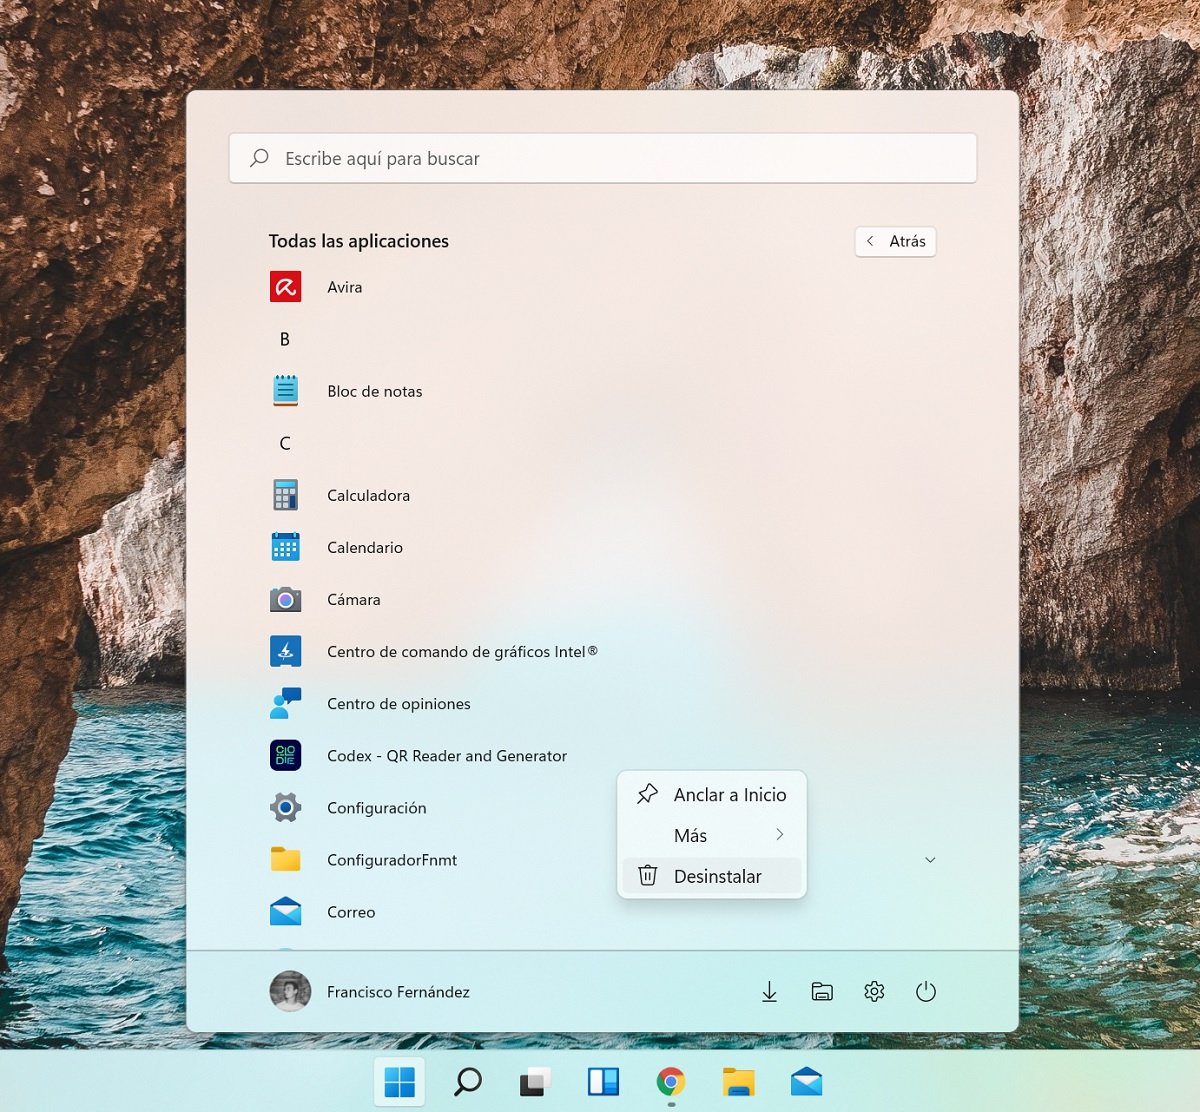Viewport: 1200px width, 1112px height.
Task: Open Francisco Fernández user account menu
Action: coord(370,992)
